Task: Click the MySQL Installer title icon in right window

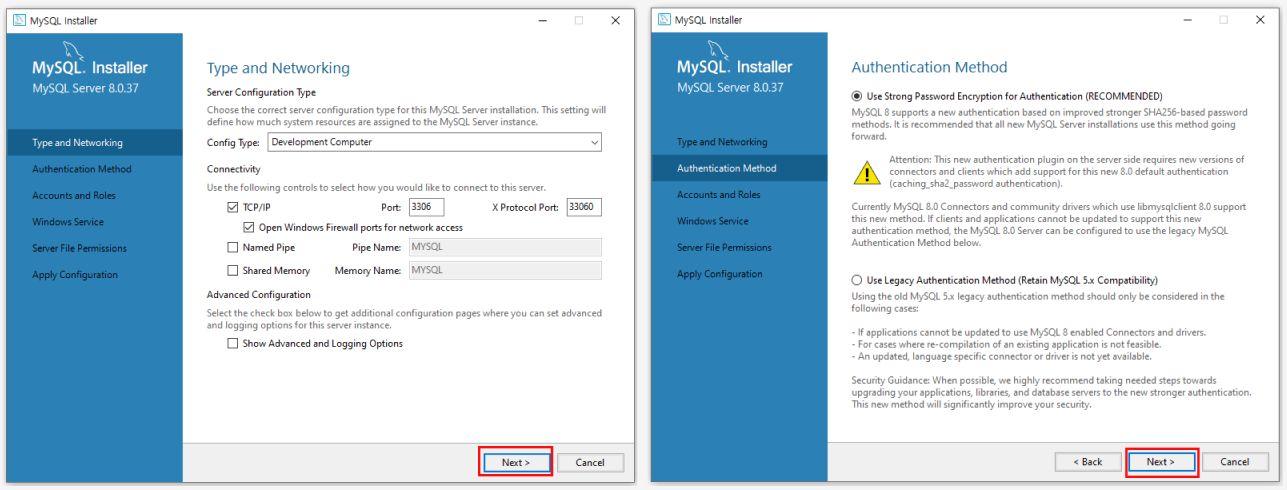Action: click(664, 20)
